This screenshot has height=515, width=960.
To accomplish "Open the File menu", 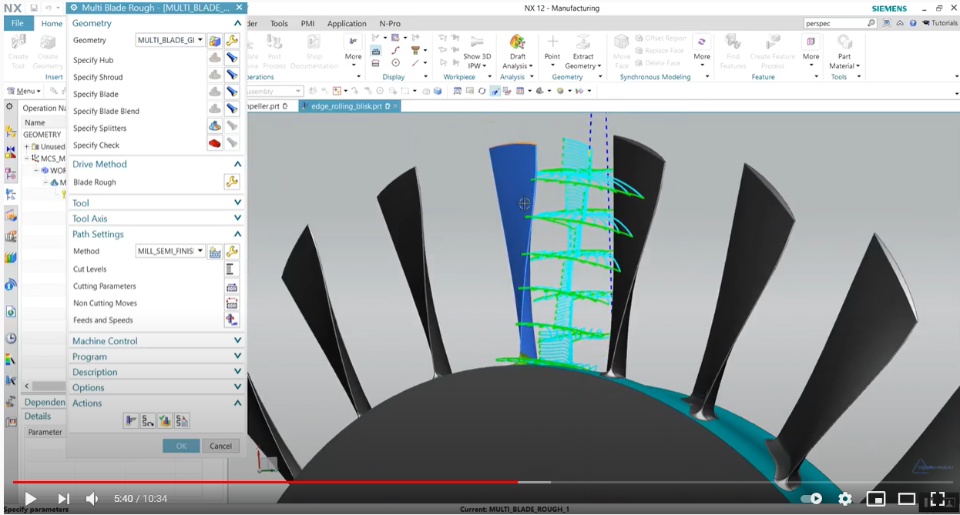I will (17, 23).
